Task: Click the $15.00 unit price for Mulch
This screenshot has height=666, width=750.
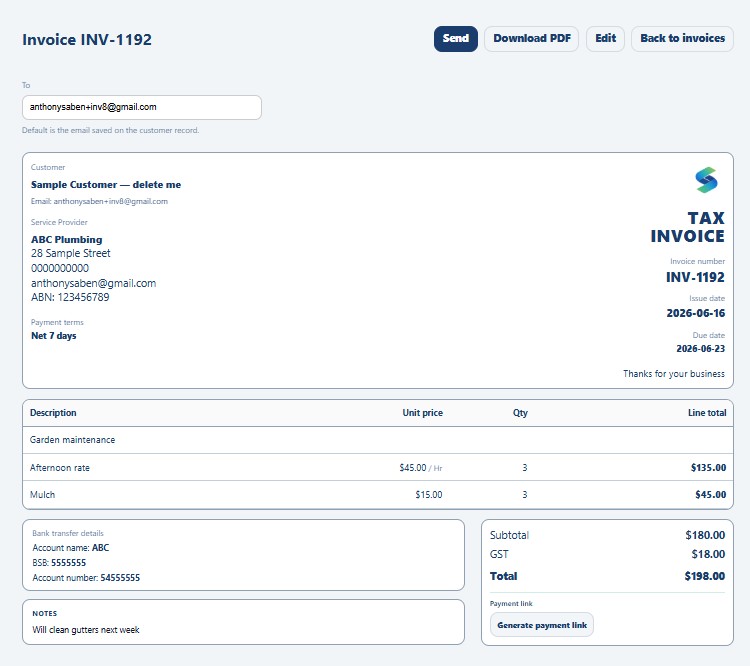Action: pyautogui.click(x=429, y=495)
